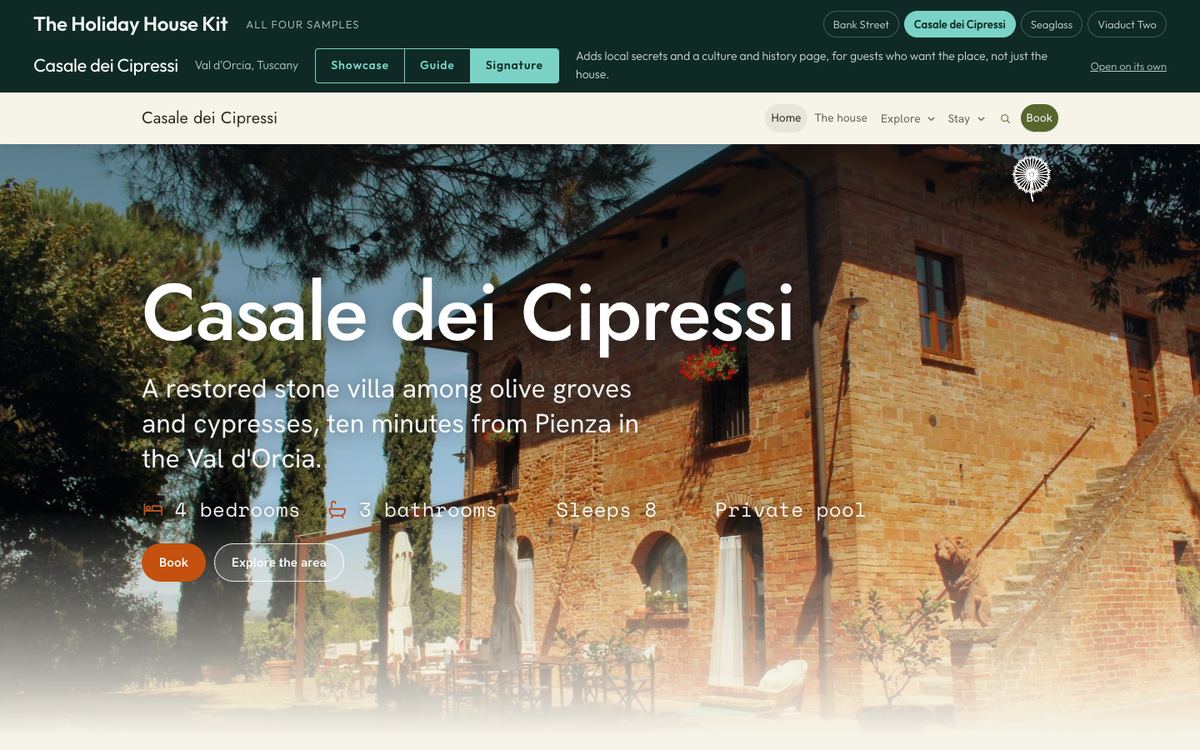Click the orange Book button in the hero
This screenshot has height=750, width=1200.
click(x=174, y=563)
